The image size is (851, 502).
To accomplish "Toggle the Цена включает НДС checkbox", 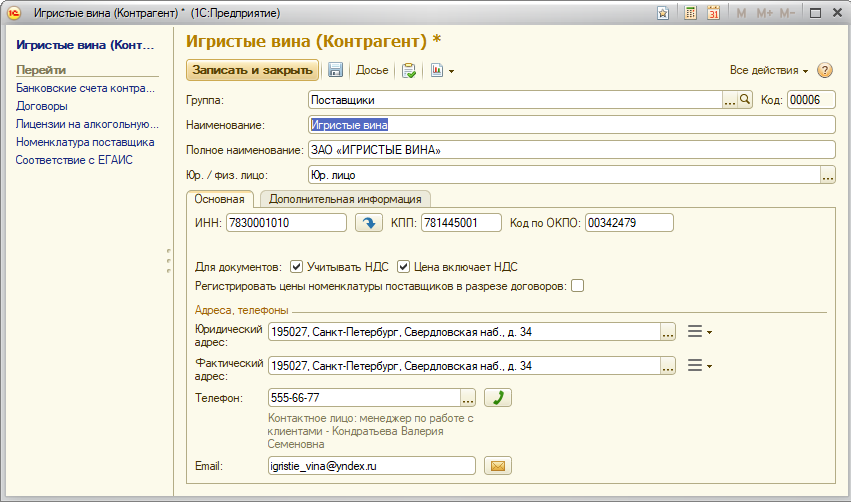I will pos(403,266).
